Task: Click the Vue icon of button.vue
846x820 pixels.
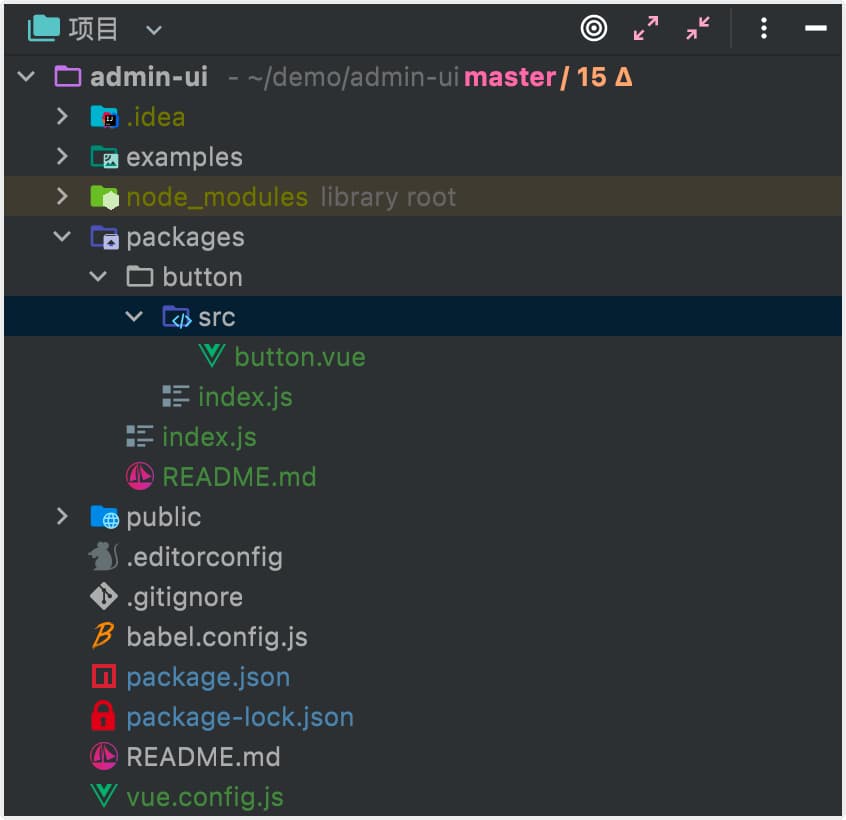Action: point(212,357)
